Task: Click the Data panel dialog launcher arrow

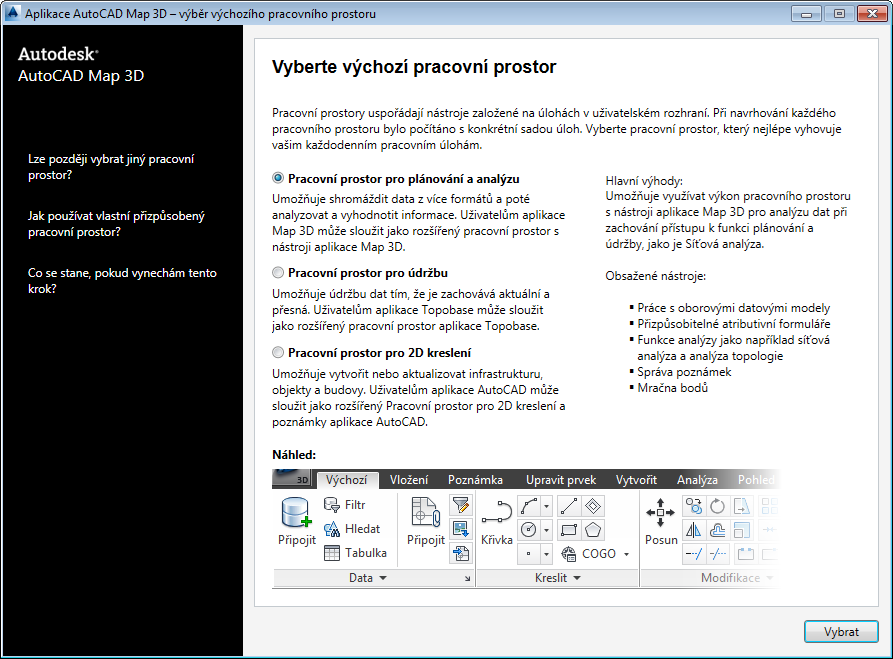Action: pos(468,579)
